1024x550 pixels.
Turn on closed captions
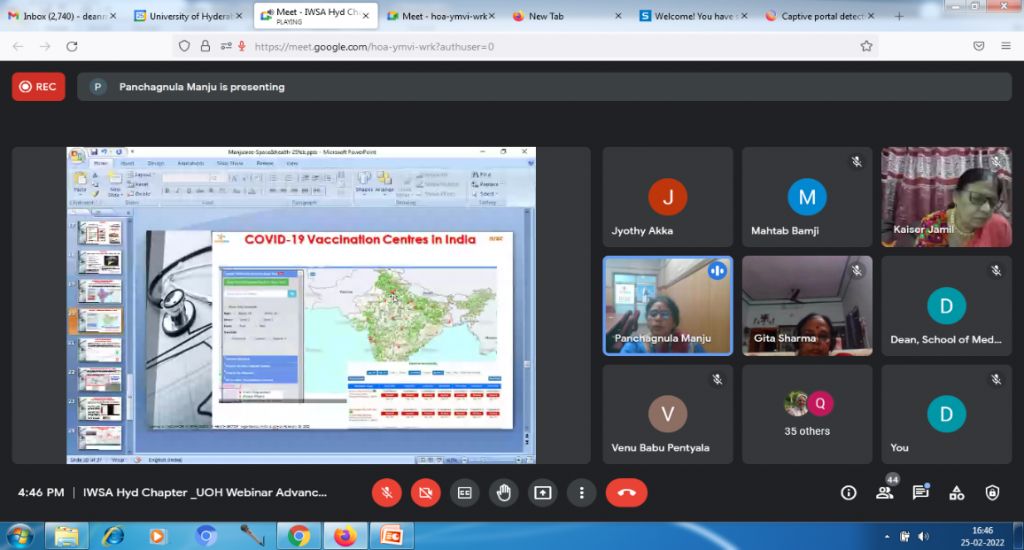pos(464,492)
